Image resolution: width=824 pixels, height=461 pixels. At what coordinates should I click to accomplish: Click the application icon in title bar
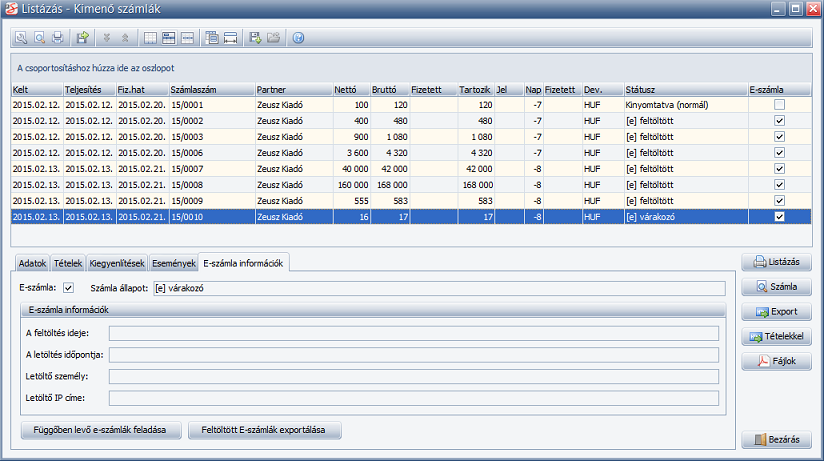click(x=11, y=9)
